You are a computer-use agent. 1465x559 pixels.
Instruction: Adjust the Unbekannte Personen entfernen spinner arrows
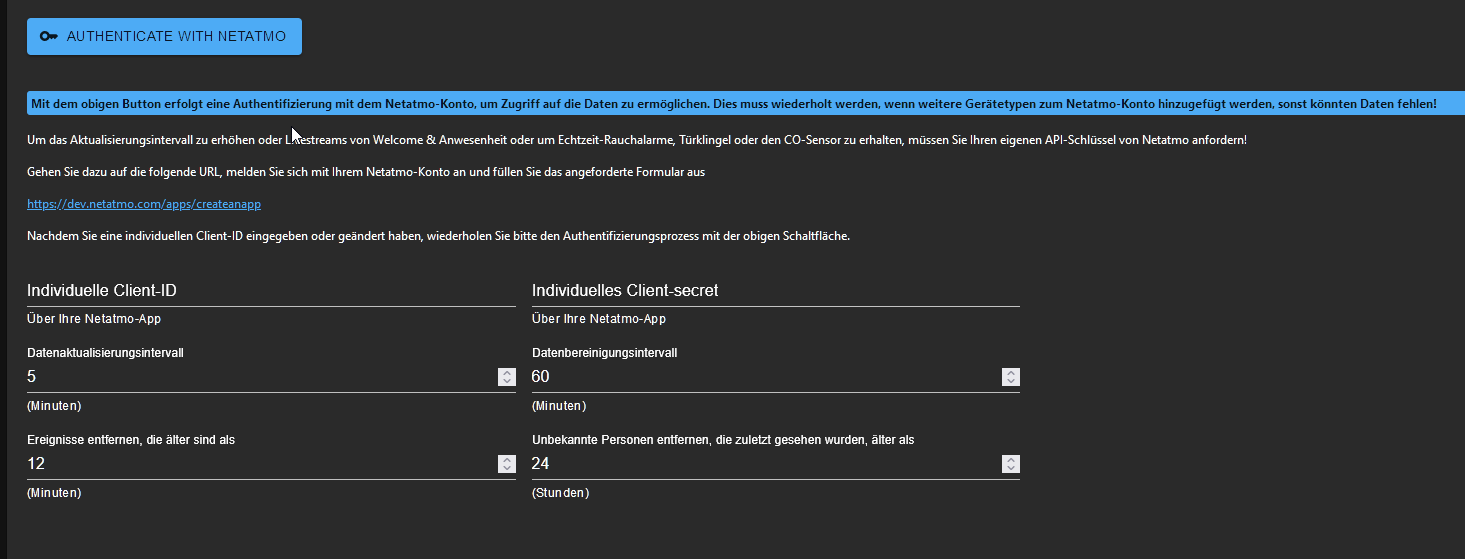[x=1011, y=464]
